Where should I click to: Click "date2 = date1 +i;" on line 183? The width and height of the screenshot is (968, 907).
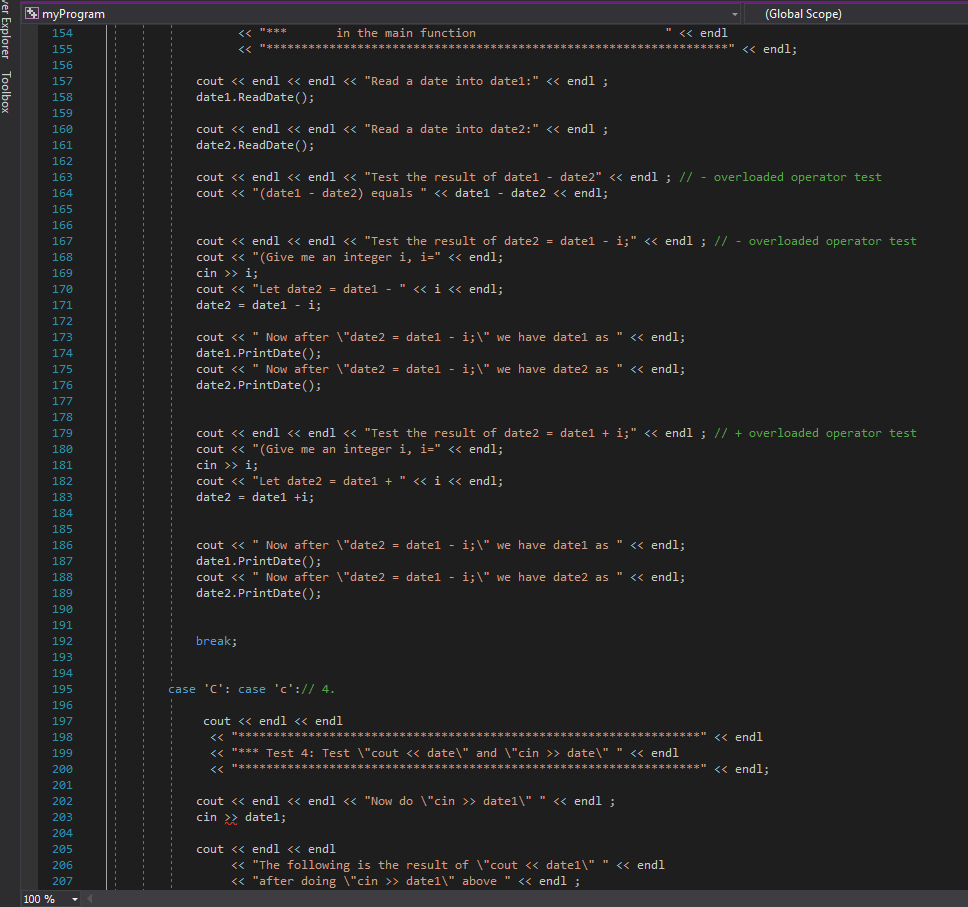(255, 497)
